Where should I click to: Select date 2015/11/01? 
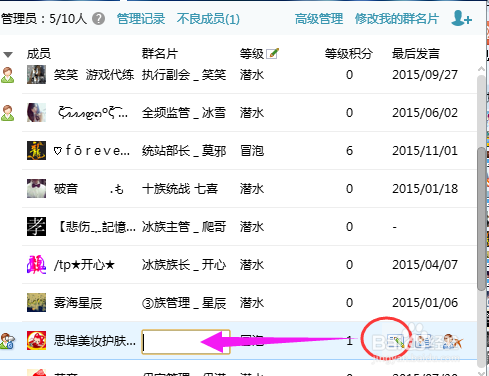click(x=425, y=151)
